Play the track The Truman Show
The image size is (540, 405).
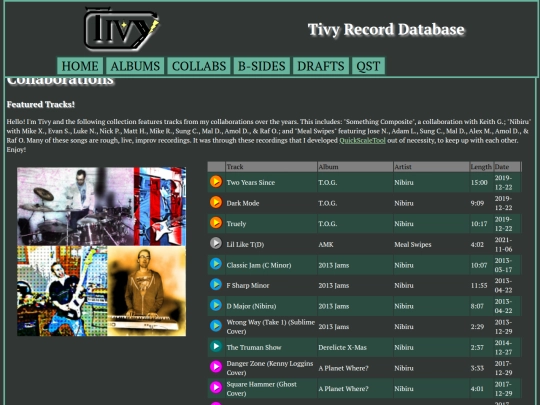216,346
